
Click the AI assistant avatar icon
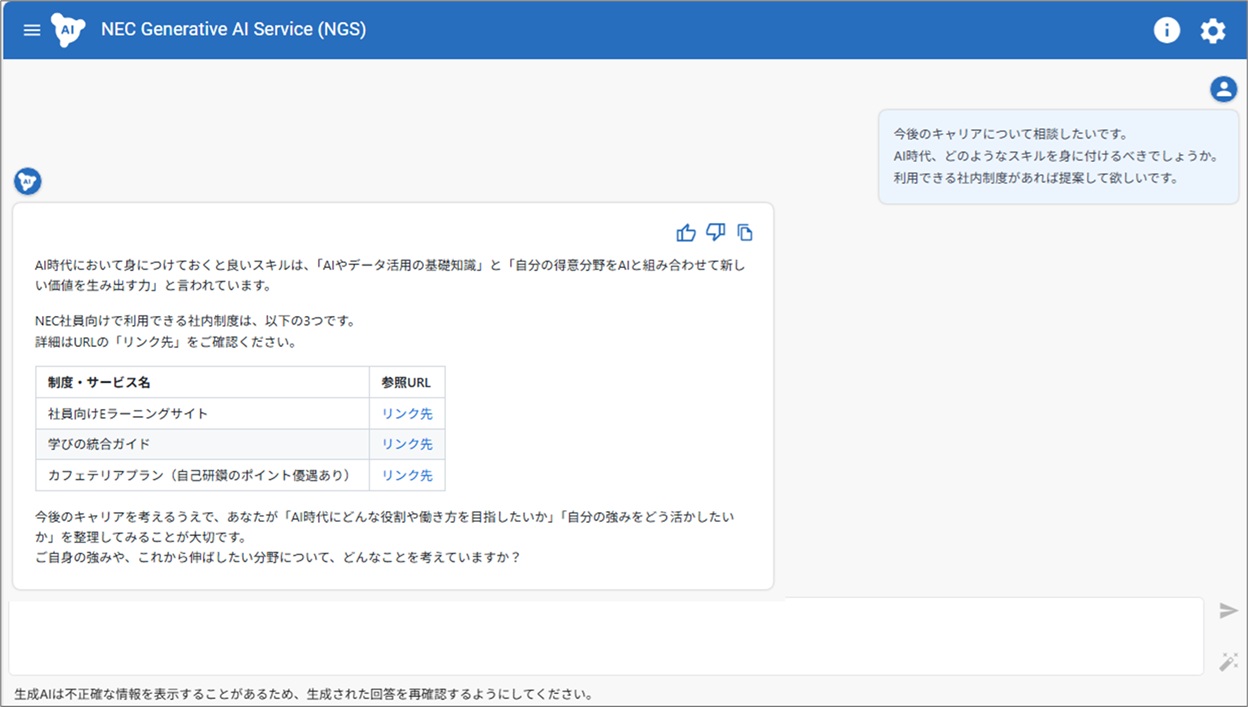28,181
